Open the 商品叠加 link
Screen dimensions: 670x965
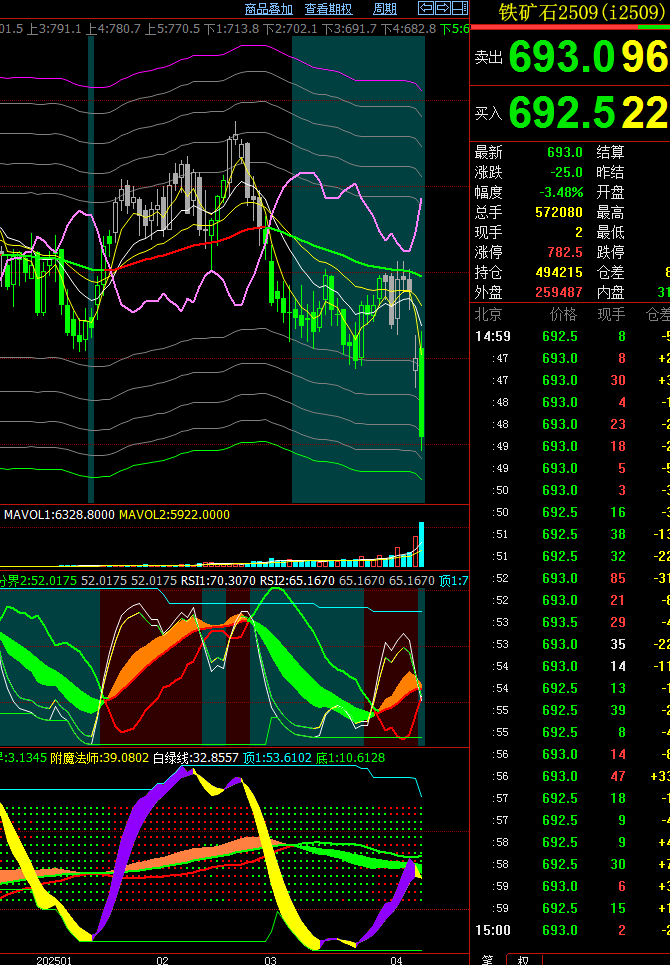coord(268,9)
